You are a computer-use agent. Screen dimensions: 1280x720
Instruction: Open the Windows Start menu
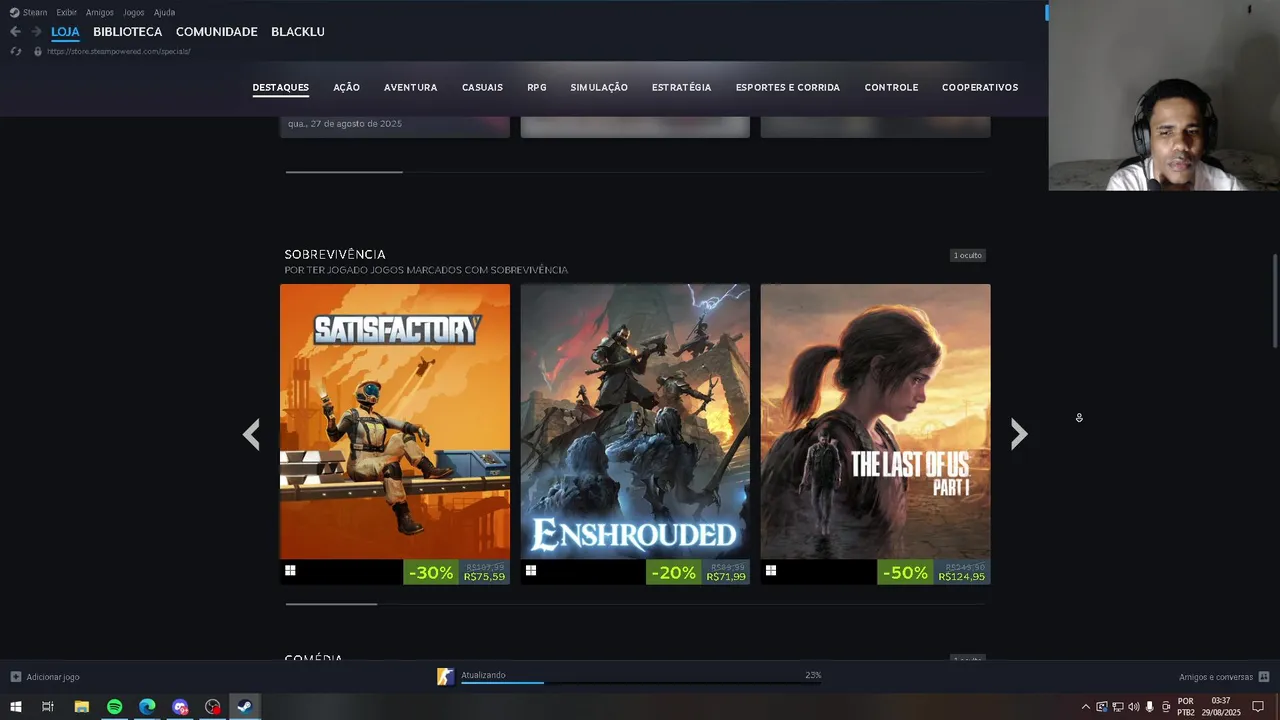click(16, 707)
